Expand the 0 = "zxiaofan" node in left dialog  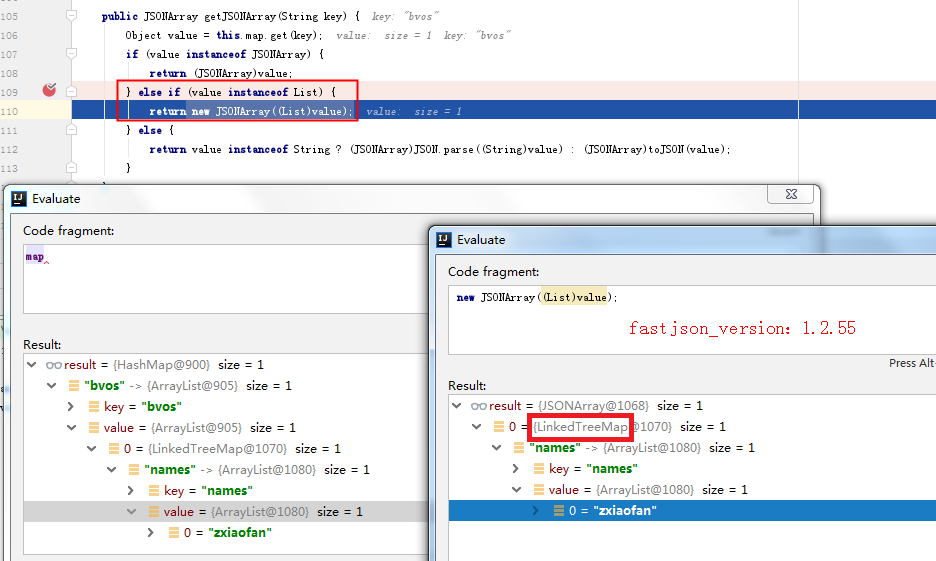151,532
